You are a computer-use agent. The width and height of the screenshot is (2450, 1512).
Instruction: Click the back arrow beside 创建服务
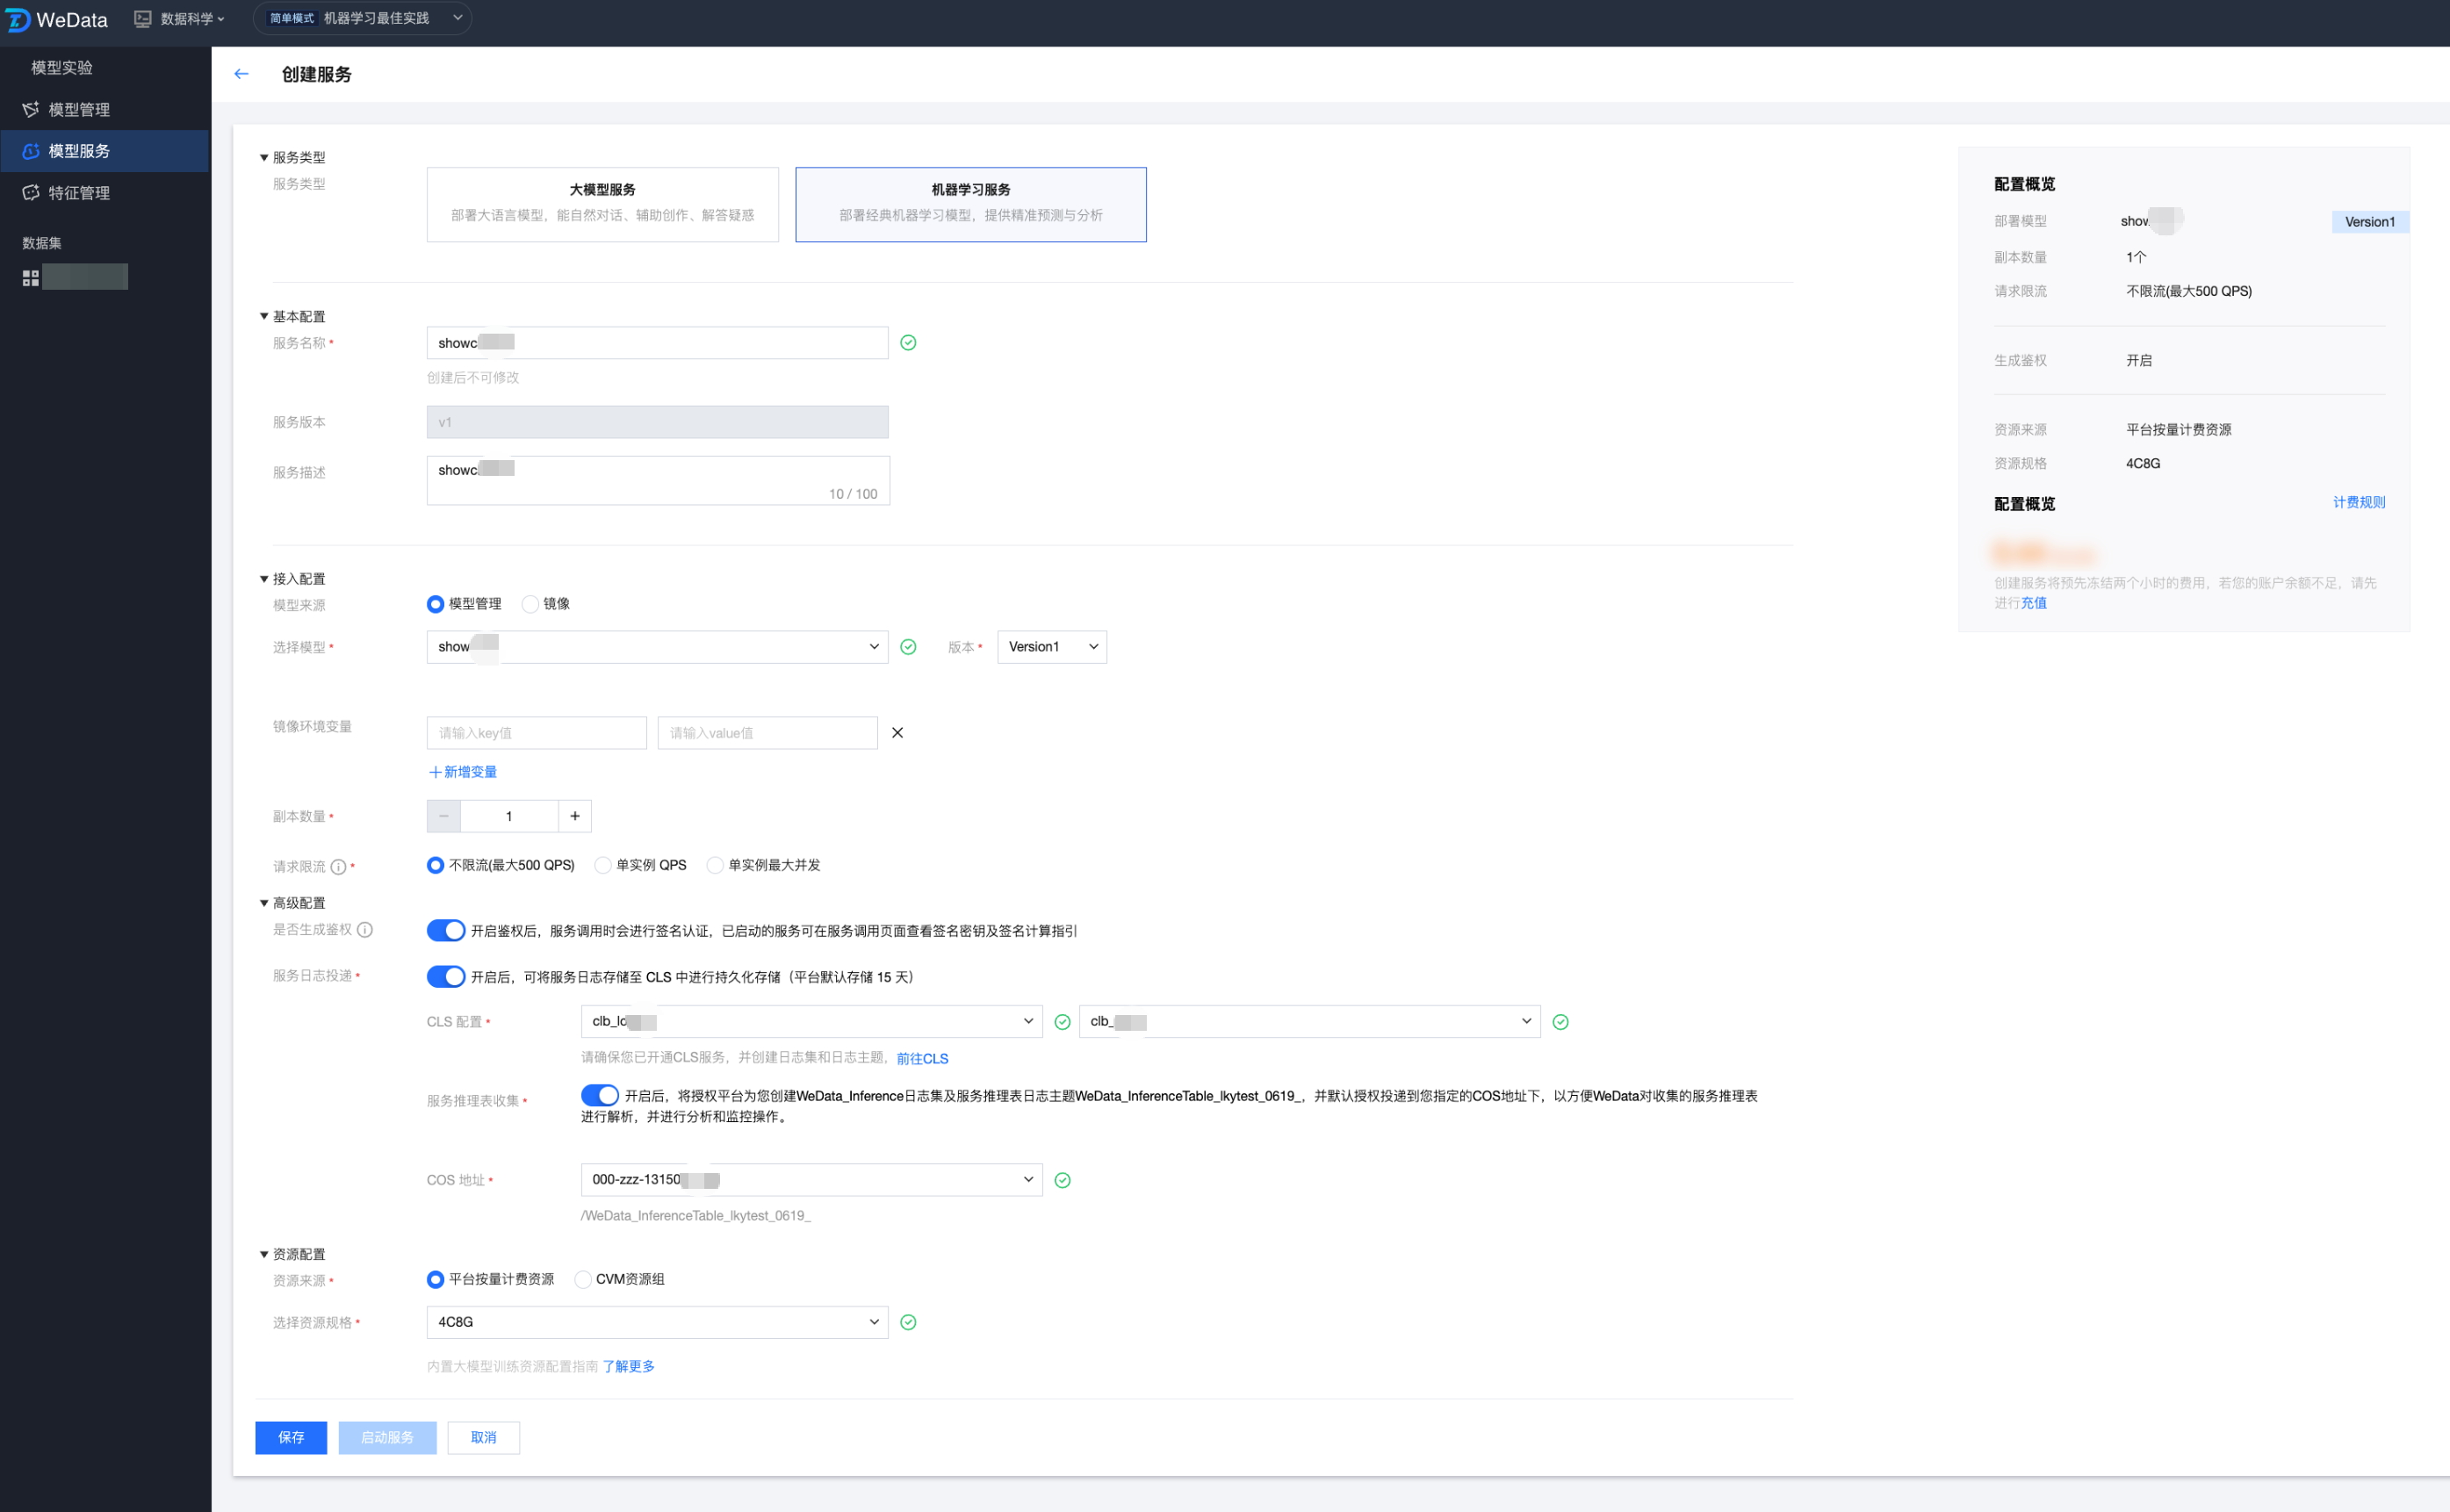(x=241, y=74)
